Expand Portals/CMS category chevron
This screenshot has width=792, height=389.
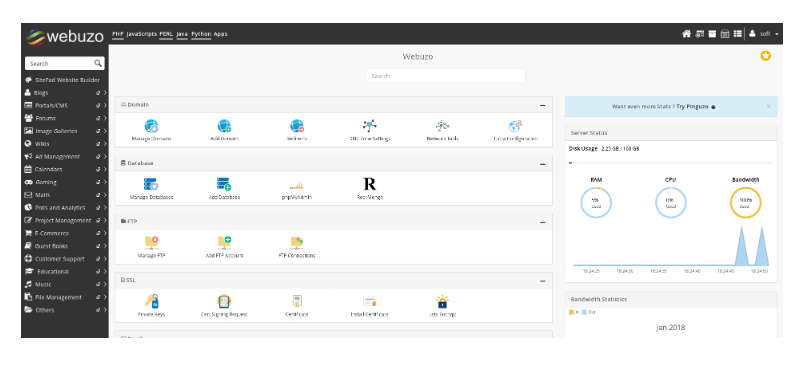click(105, 106)
